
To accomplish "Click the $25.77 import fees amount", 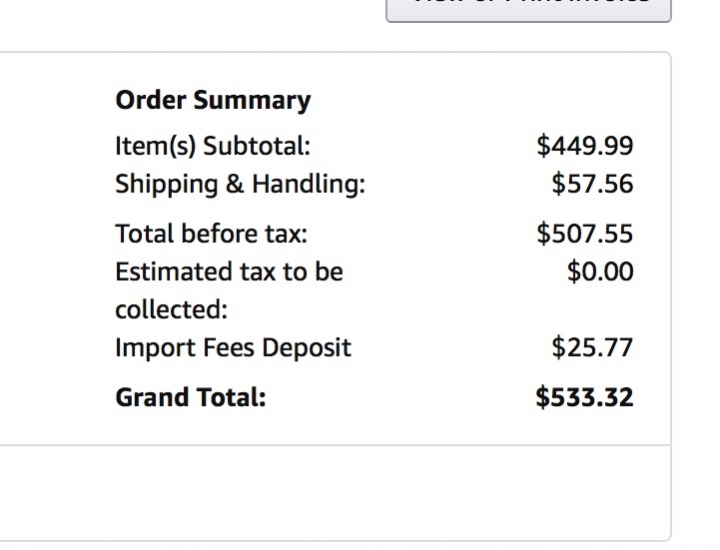I will tap(592, 348).
